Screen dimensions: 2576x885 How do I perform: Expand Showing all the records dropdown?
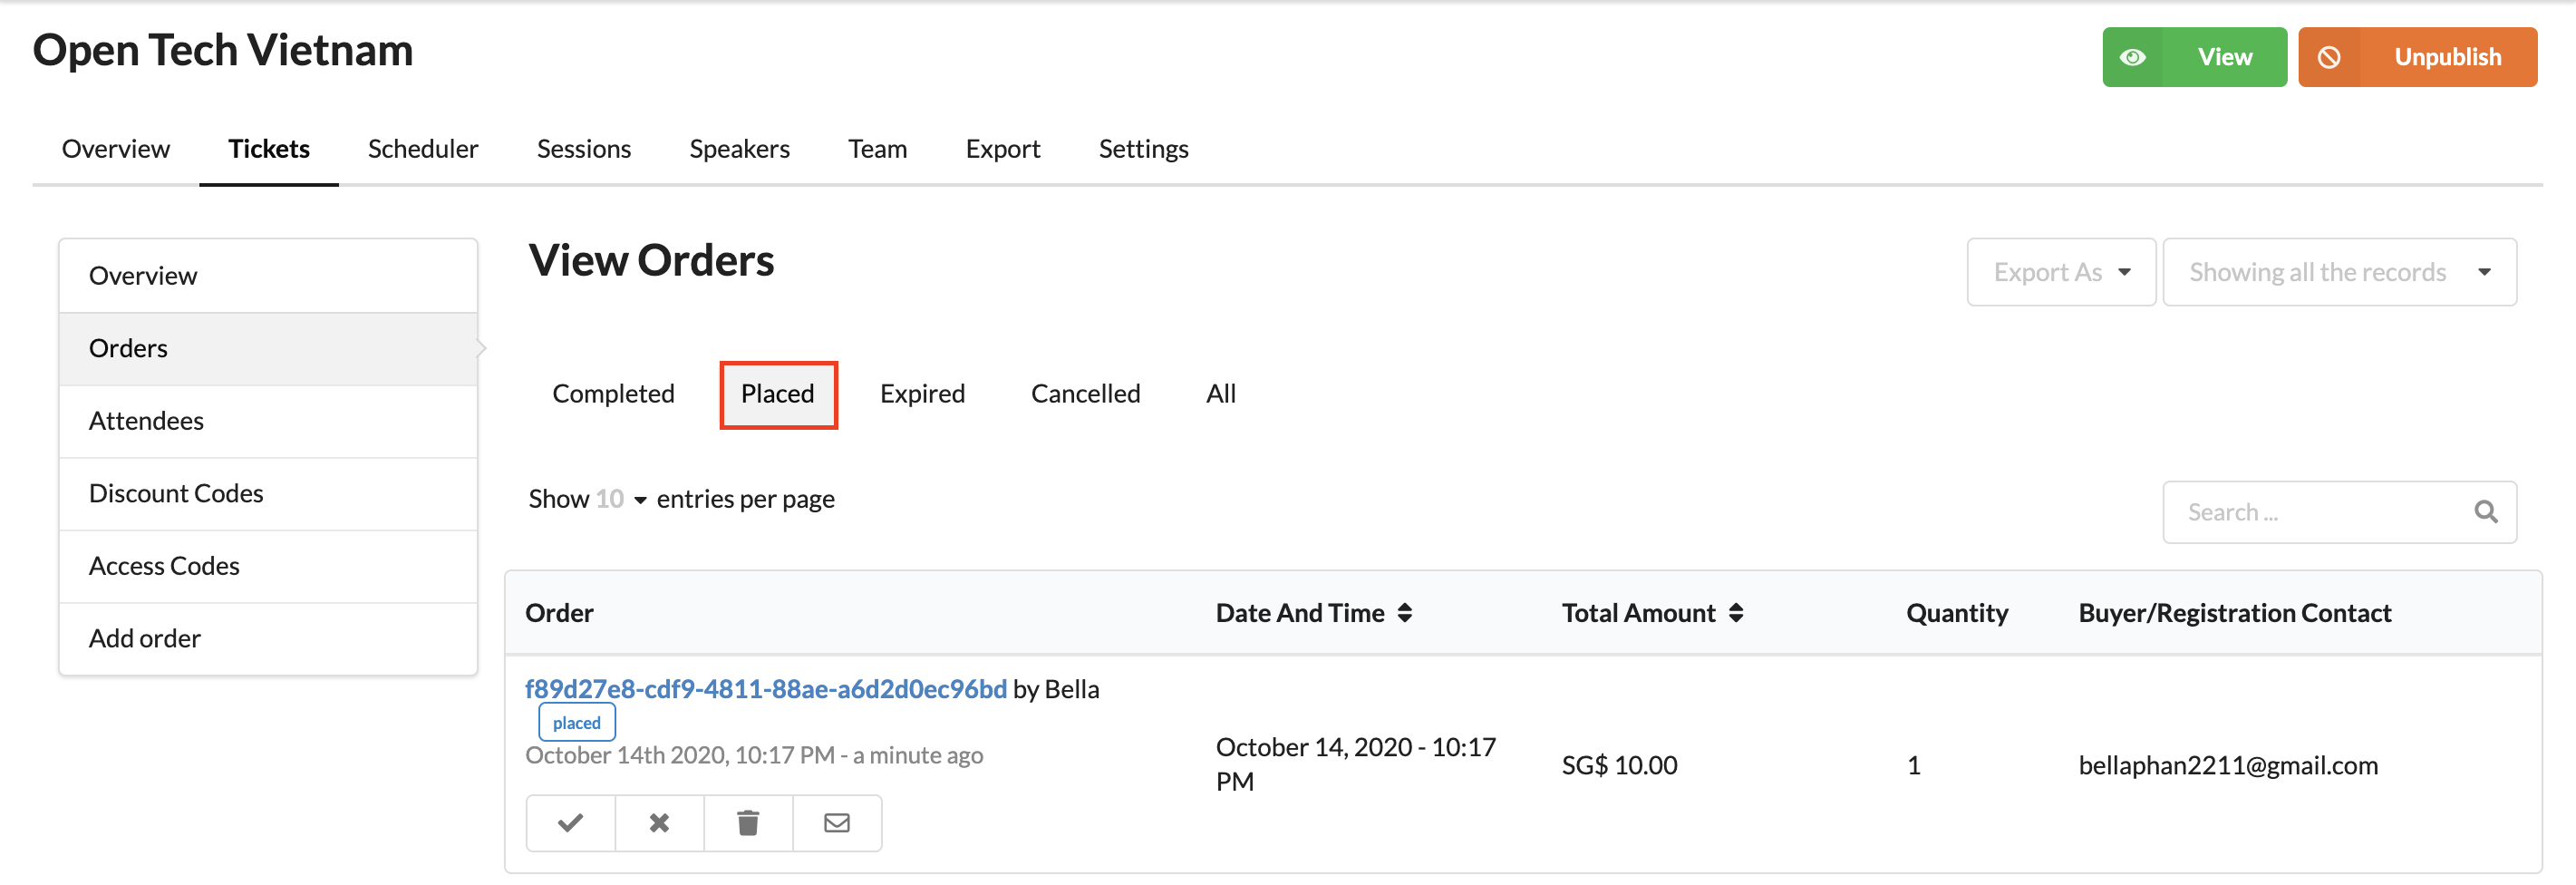click(x=2339, y=272)
